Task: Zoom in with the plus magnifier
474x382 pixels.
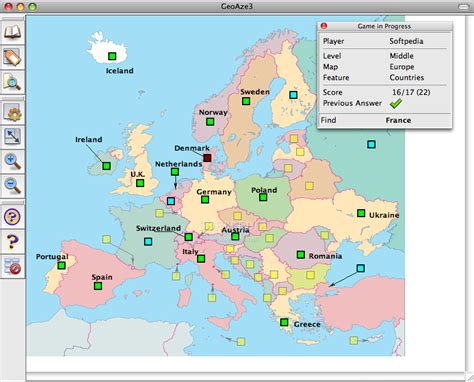Action: coord(12,161)
